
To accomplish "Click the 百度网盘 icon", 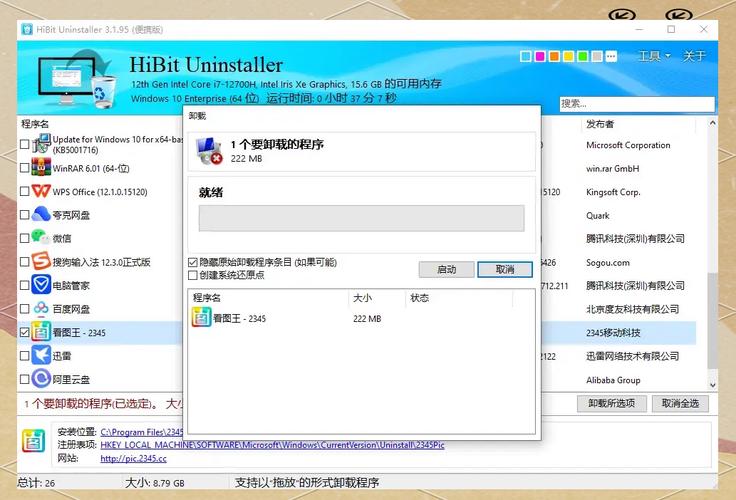I will (x=41, y=308).
